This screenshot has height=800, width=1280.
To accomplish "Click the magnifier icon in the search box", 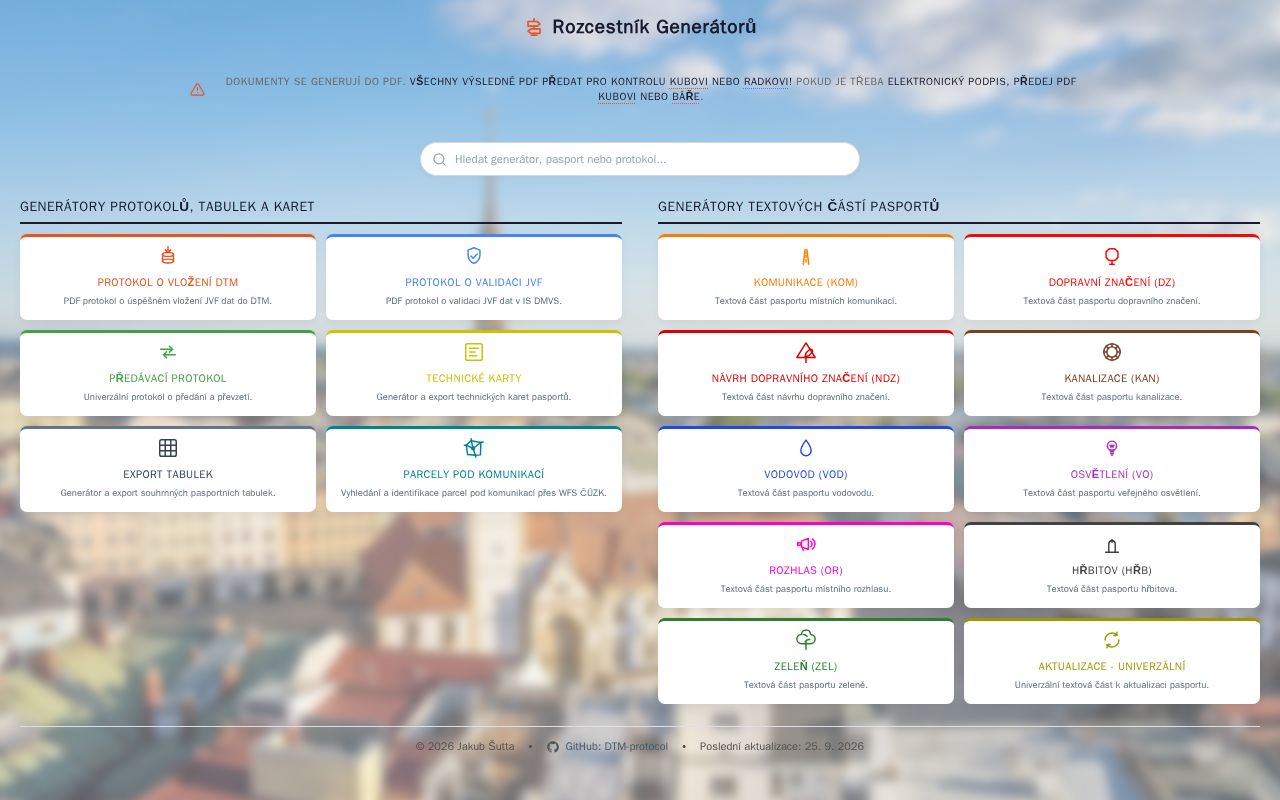I will (440, 159).
